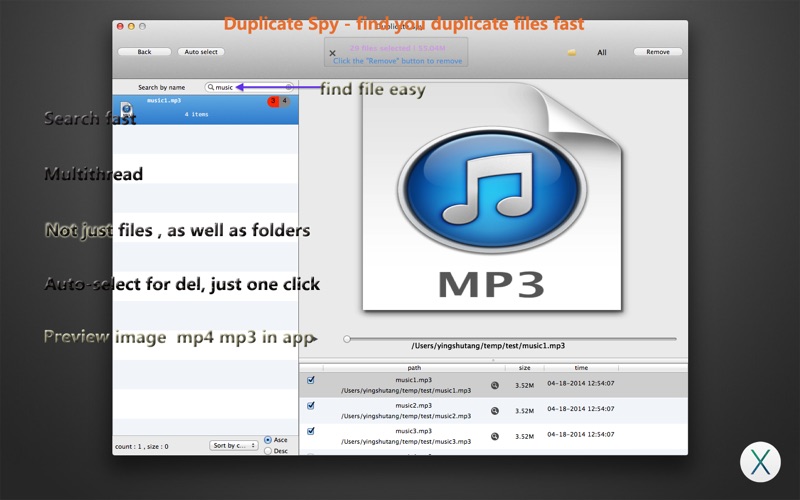This screenshot has height=500, width=800.
Task: Click the Auto select button
Action: click(x=201, y=52)
